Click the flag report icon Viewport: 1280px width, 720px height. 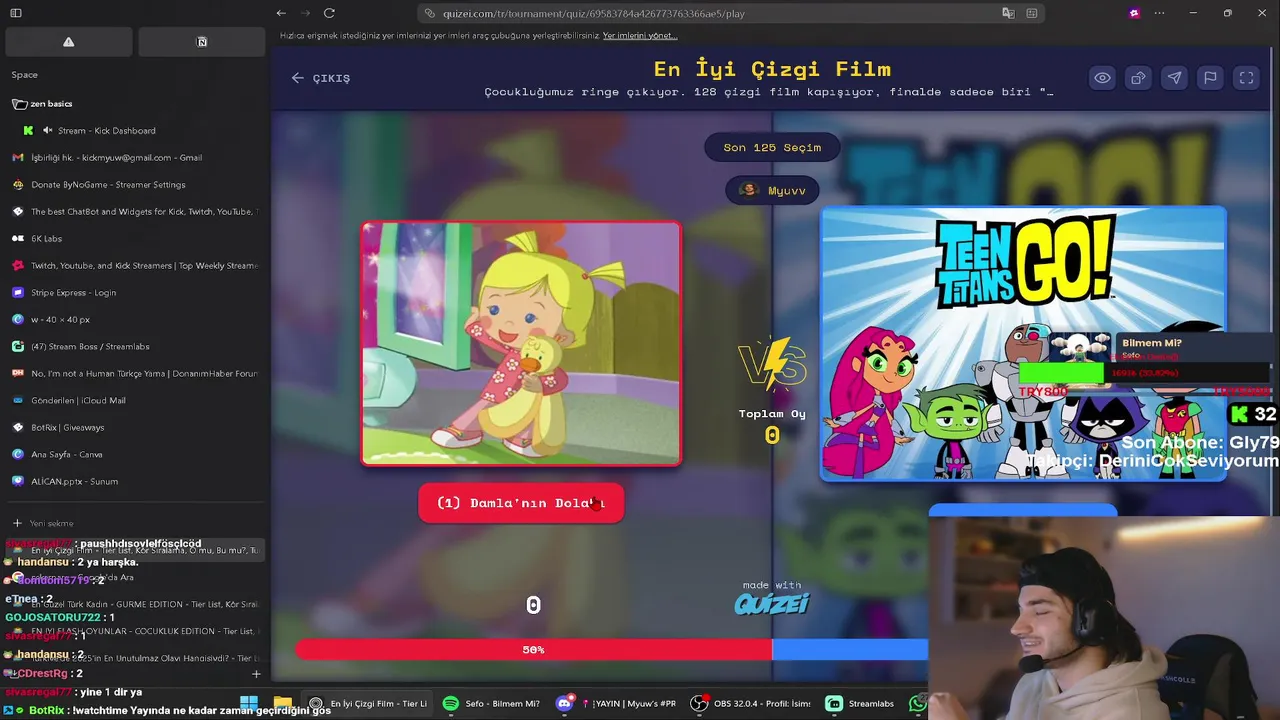tap(1210, 78)
